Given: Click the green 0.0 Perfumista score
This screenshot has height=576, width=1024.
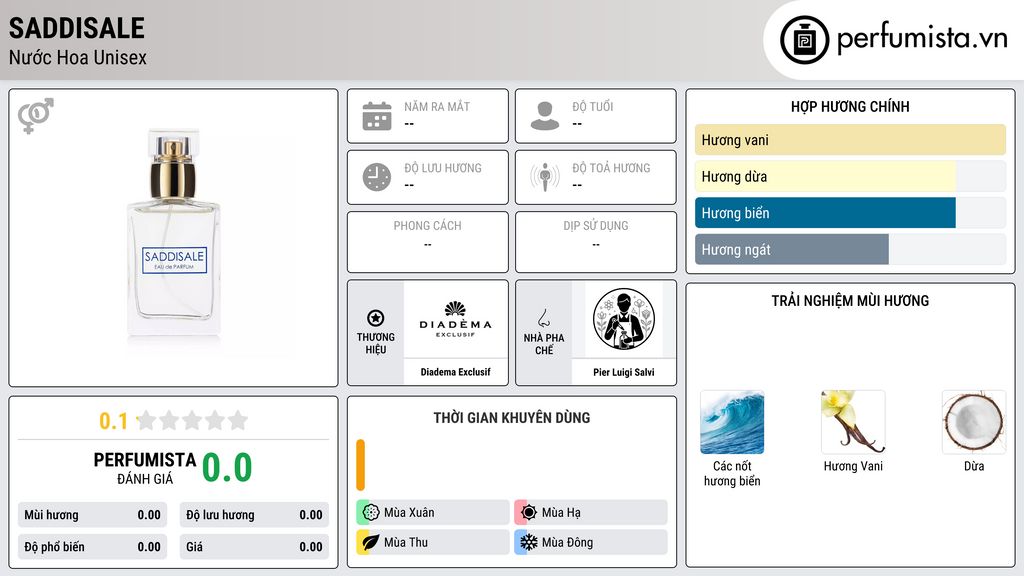Looking at the screenshot, I should (227, 468).
